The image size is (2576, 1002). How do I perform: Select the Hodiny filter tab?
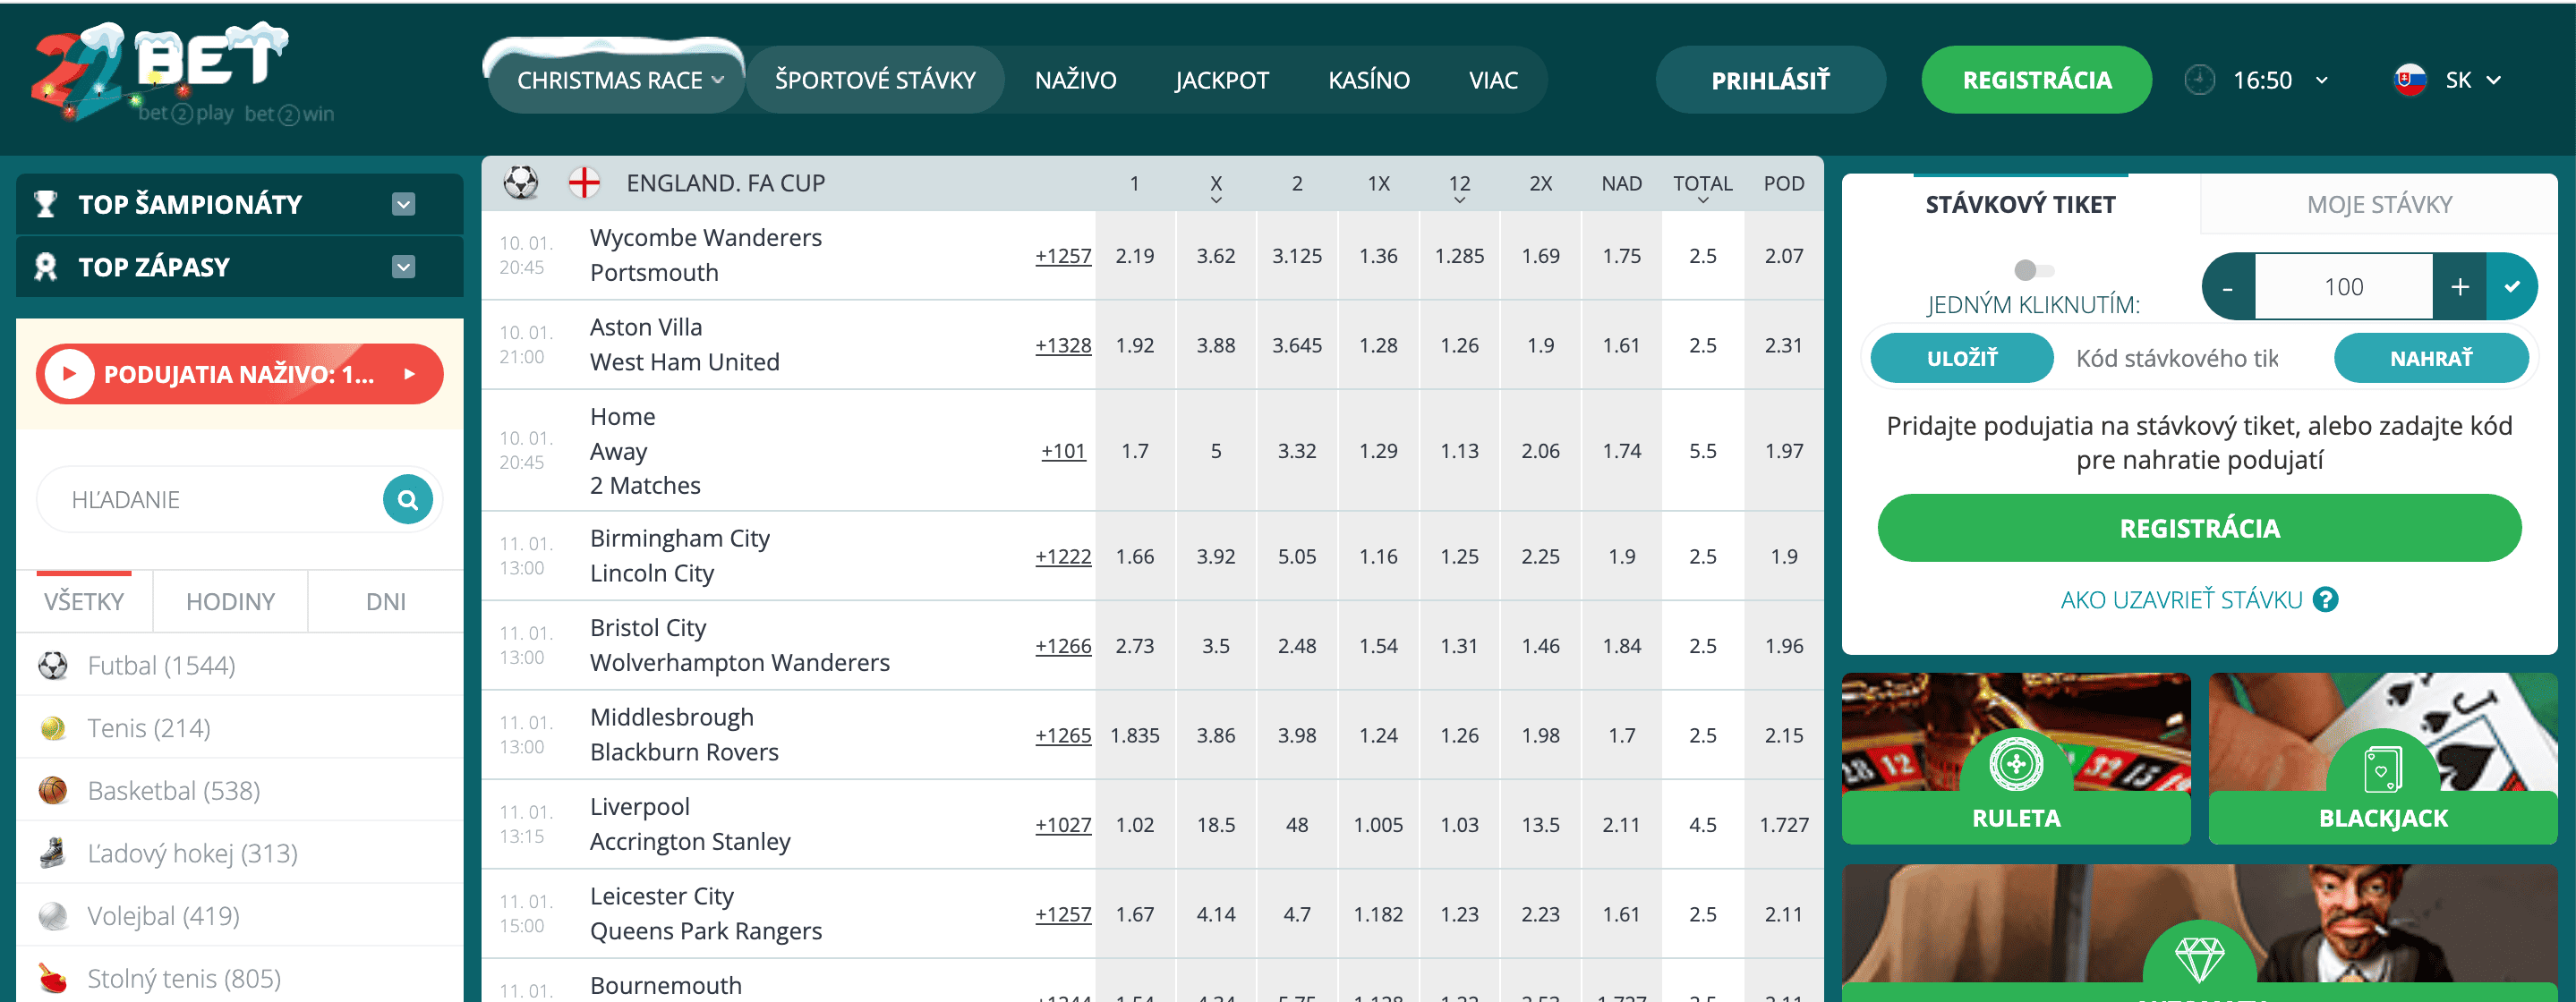(230, 601)
